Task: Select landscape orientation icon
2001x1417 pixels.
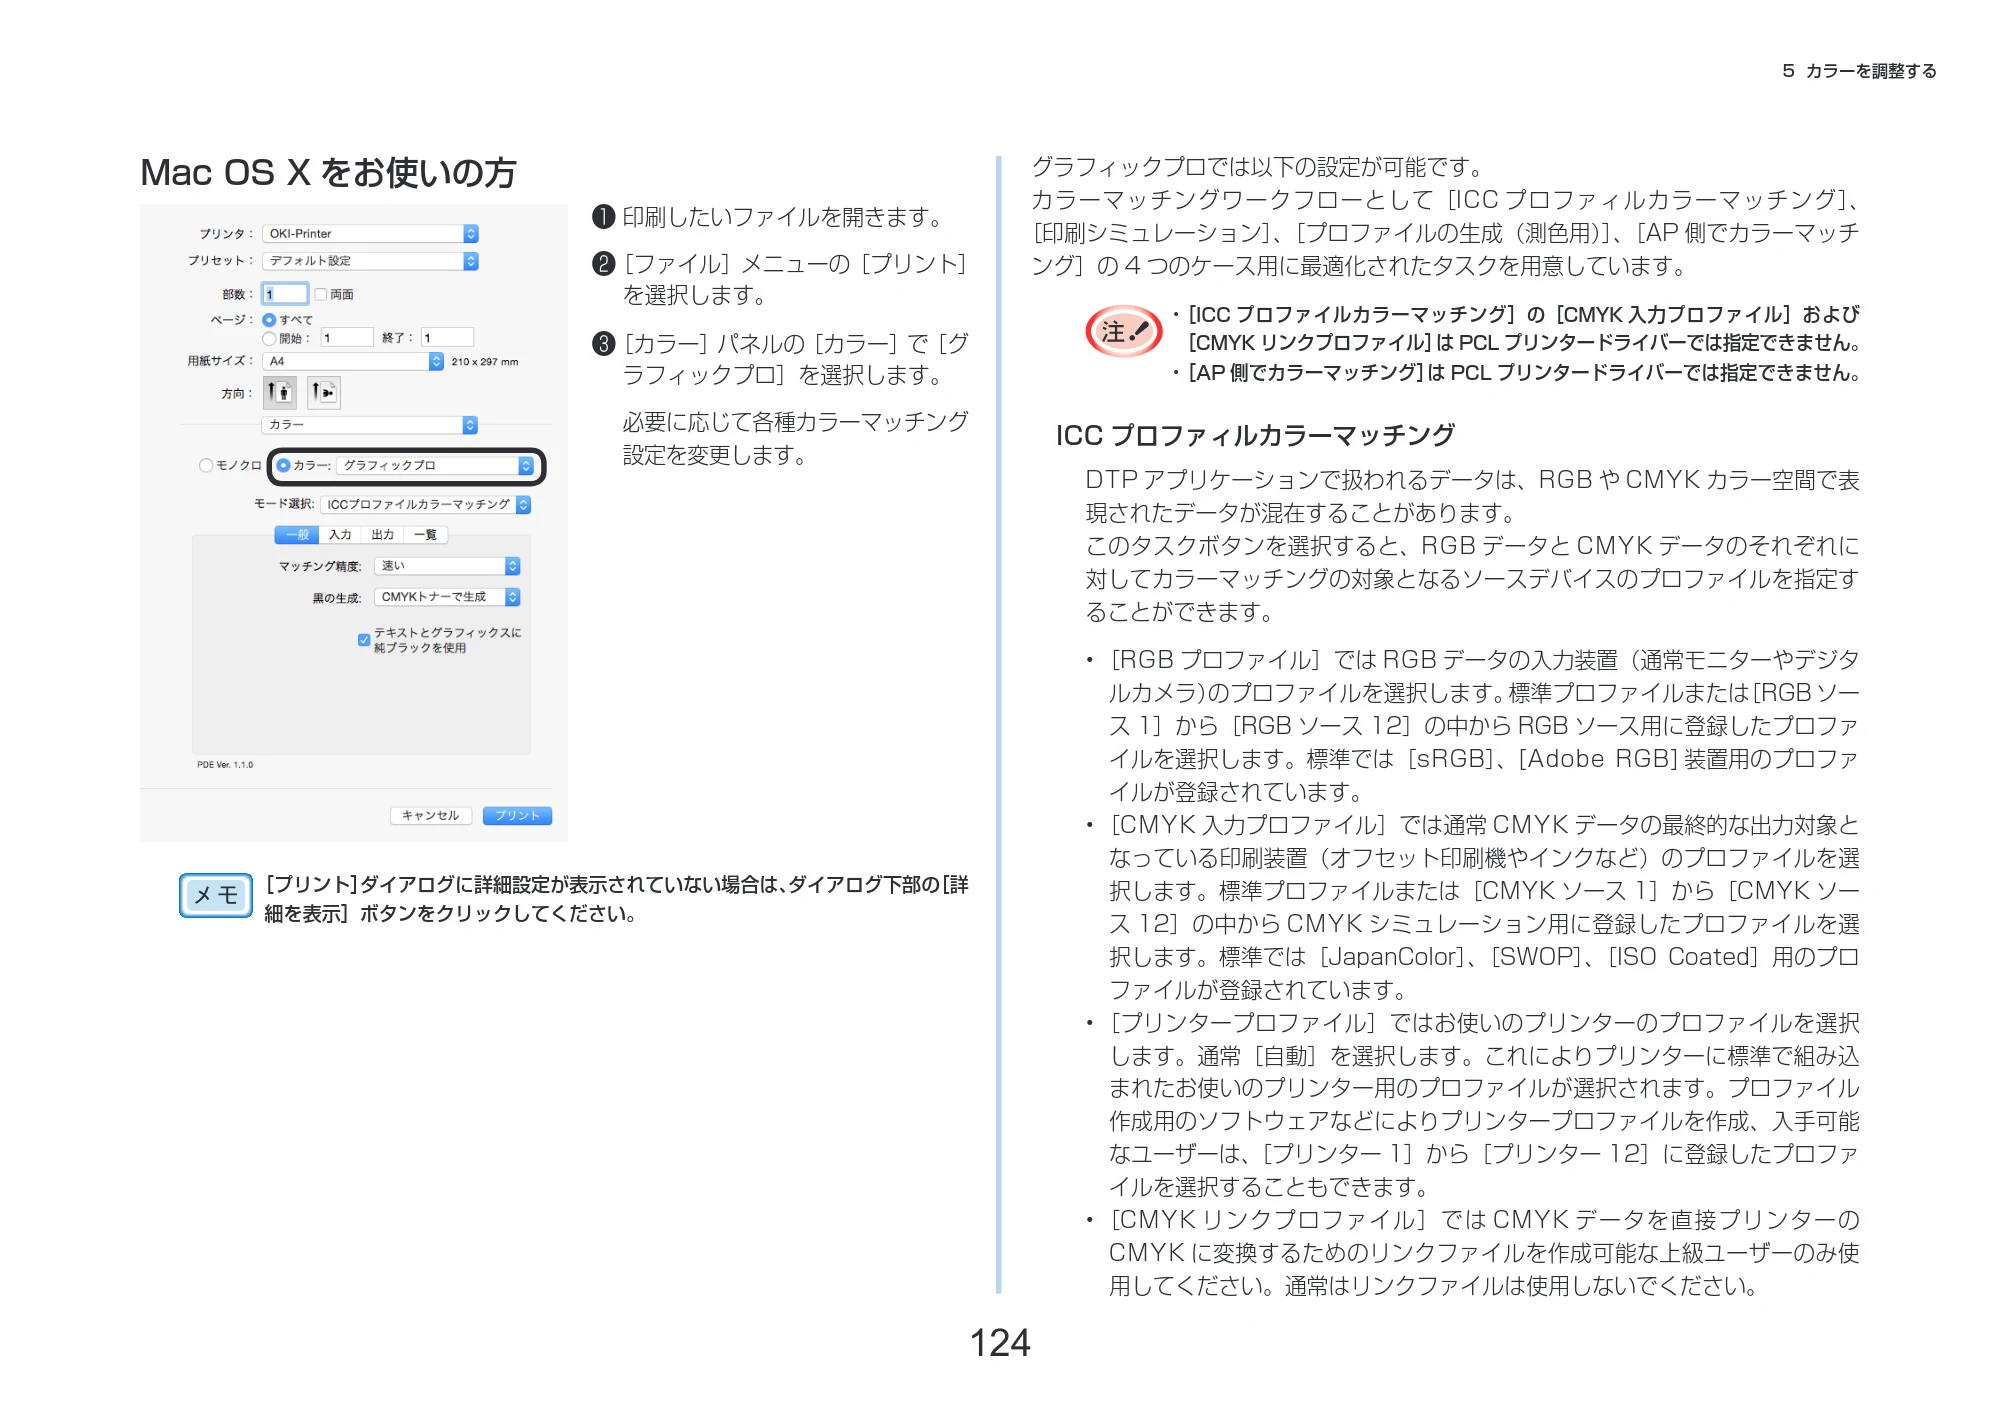Action: coord(323,392)
